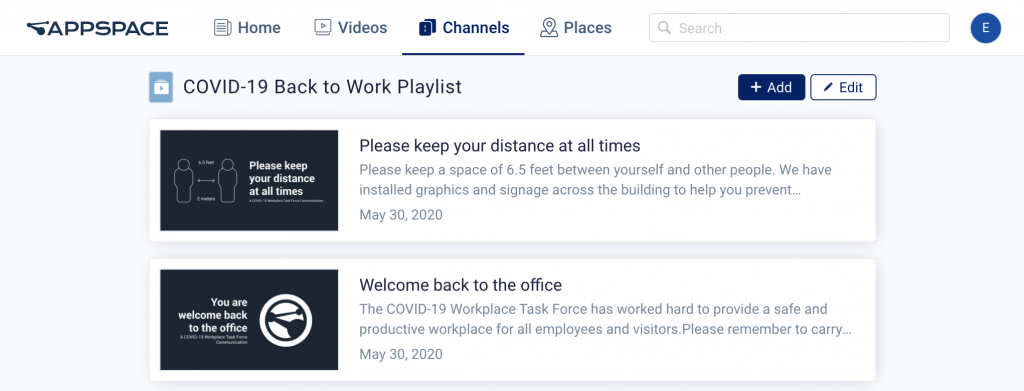Open "Welcome back to the office" title

[460, 285]
